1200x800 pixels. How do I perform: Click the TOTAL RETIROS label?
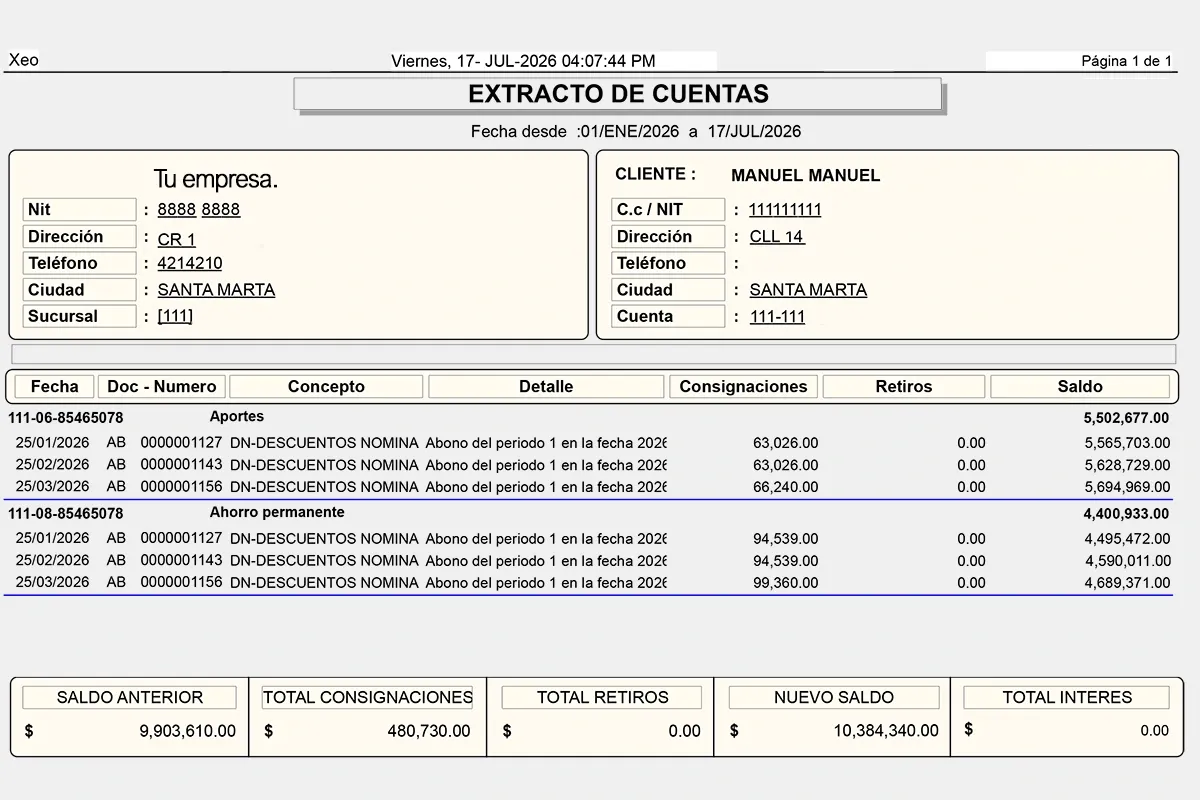[603, 698]
